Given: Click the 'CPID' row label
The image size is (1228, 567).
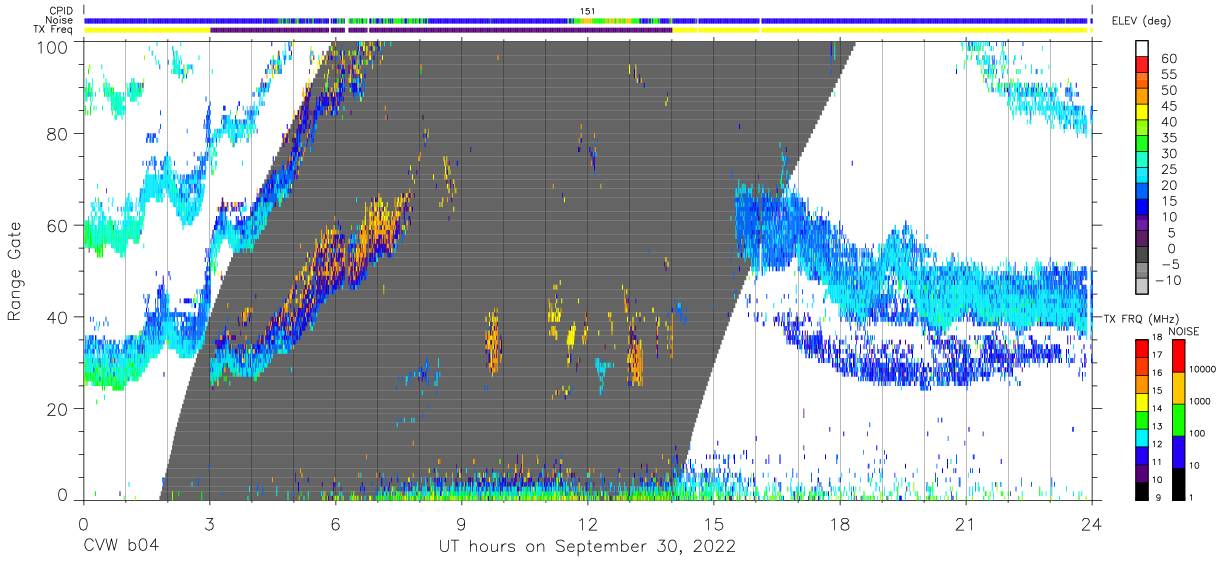Looking at the screenshot, I should coord(63,10).
